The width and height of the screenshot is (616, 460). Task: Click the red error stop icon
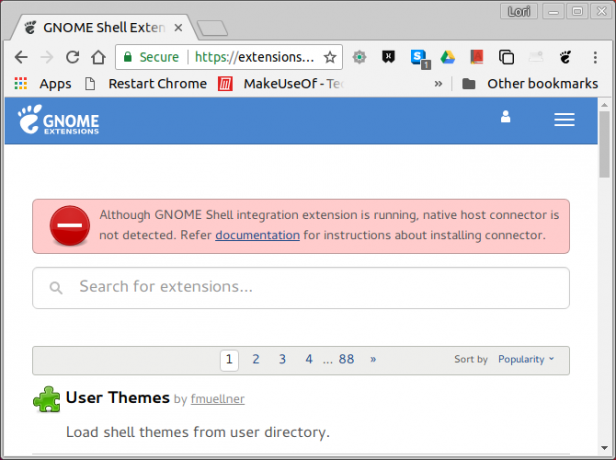point(70,226)
